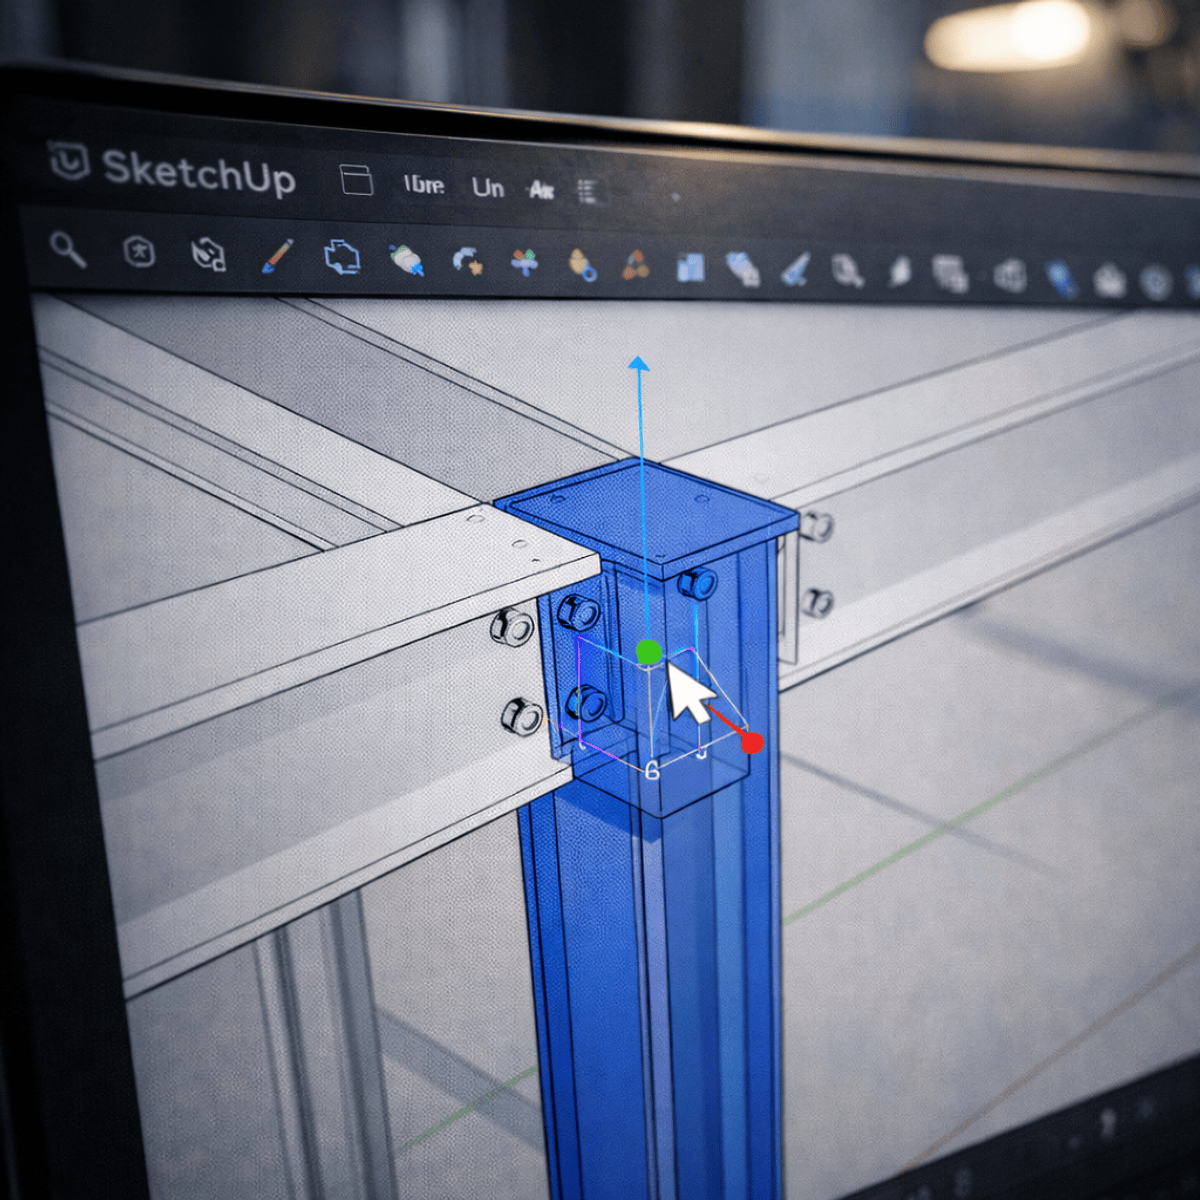Click the green gizmo handle on the column
The image size is (1200, 1200).
coord(649,653)
